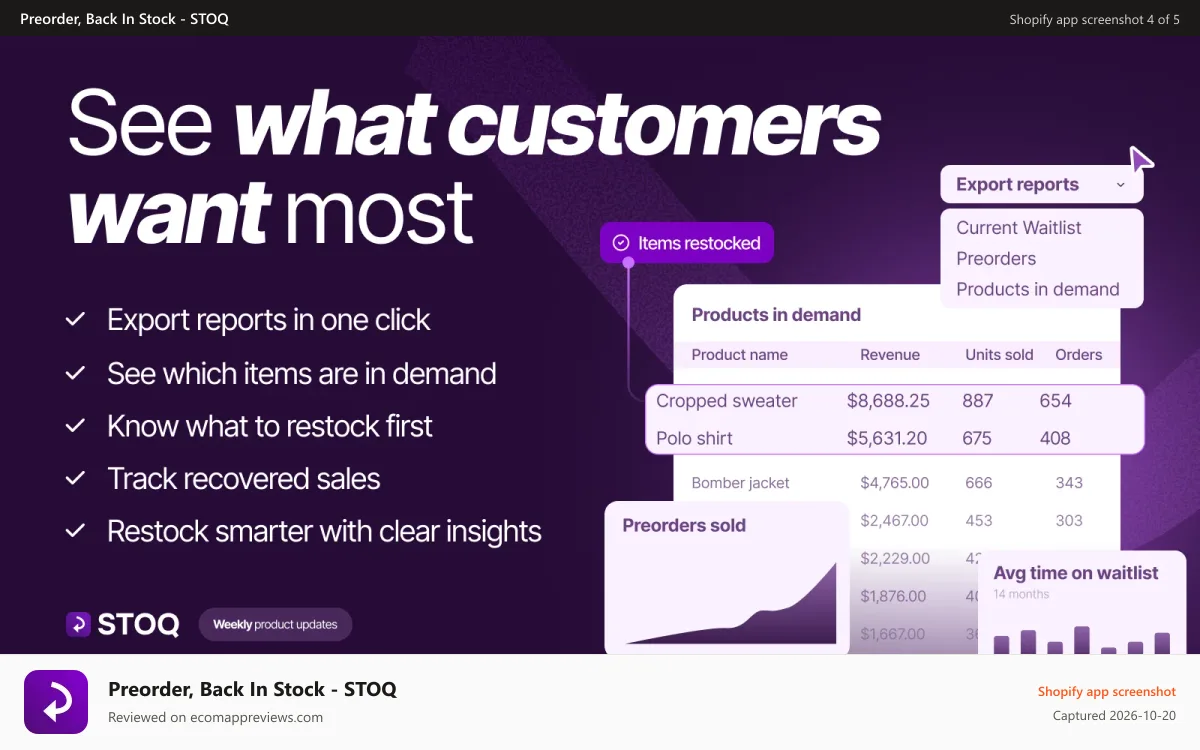
Task: Click the $8,688.25 revenue value
Action: pyautogui.click(x=888, y=401)
